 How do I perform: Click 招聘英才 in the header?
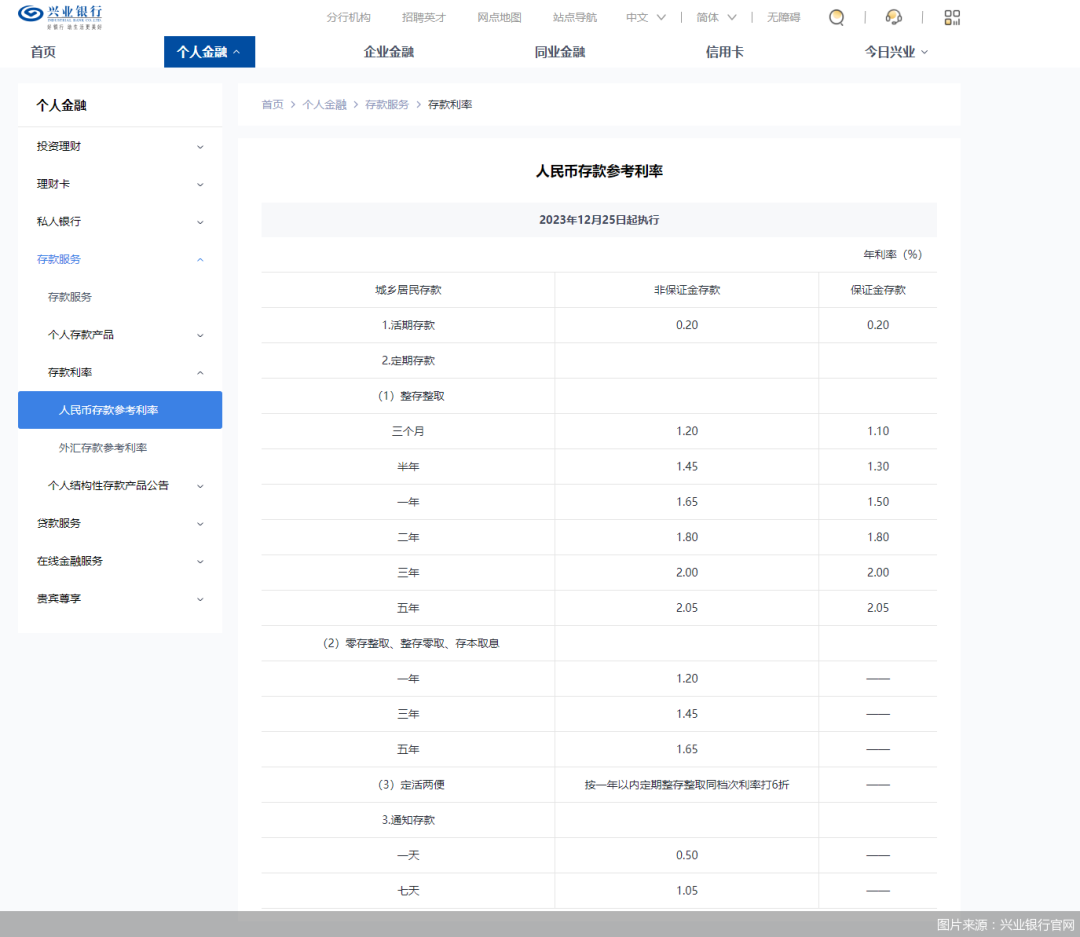pos(423,17)
